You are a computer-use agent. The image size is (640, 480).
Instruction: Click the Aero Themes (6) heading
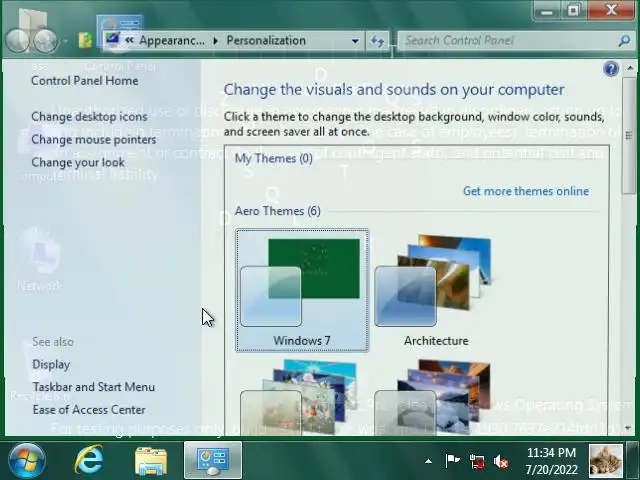pos(278,211)
